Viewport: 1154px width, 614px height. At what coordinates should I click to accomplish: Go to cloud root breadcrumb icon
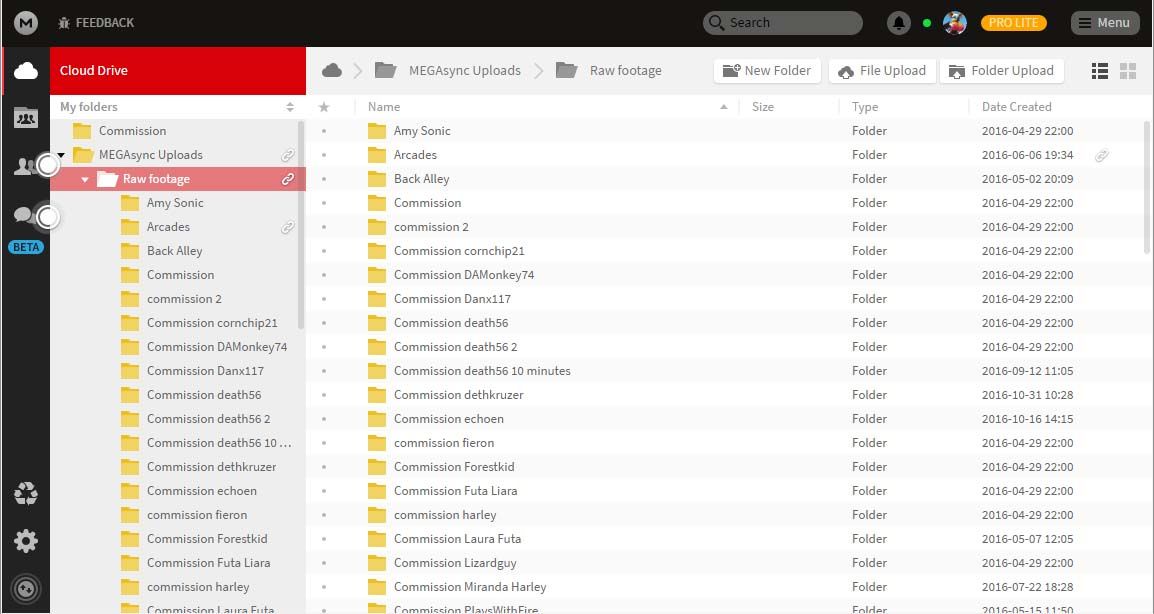click(332, 70)
